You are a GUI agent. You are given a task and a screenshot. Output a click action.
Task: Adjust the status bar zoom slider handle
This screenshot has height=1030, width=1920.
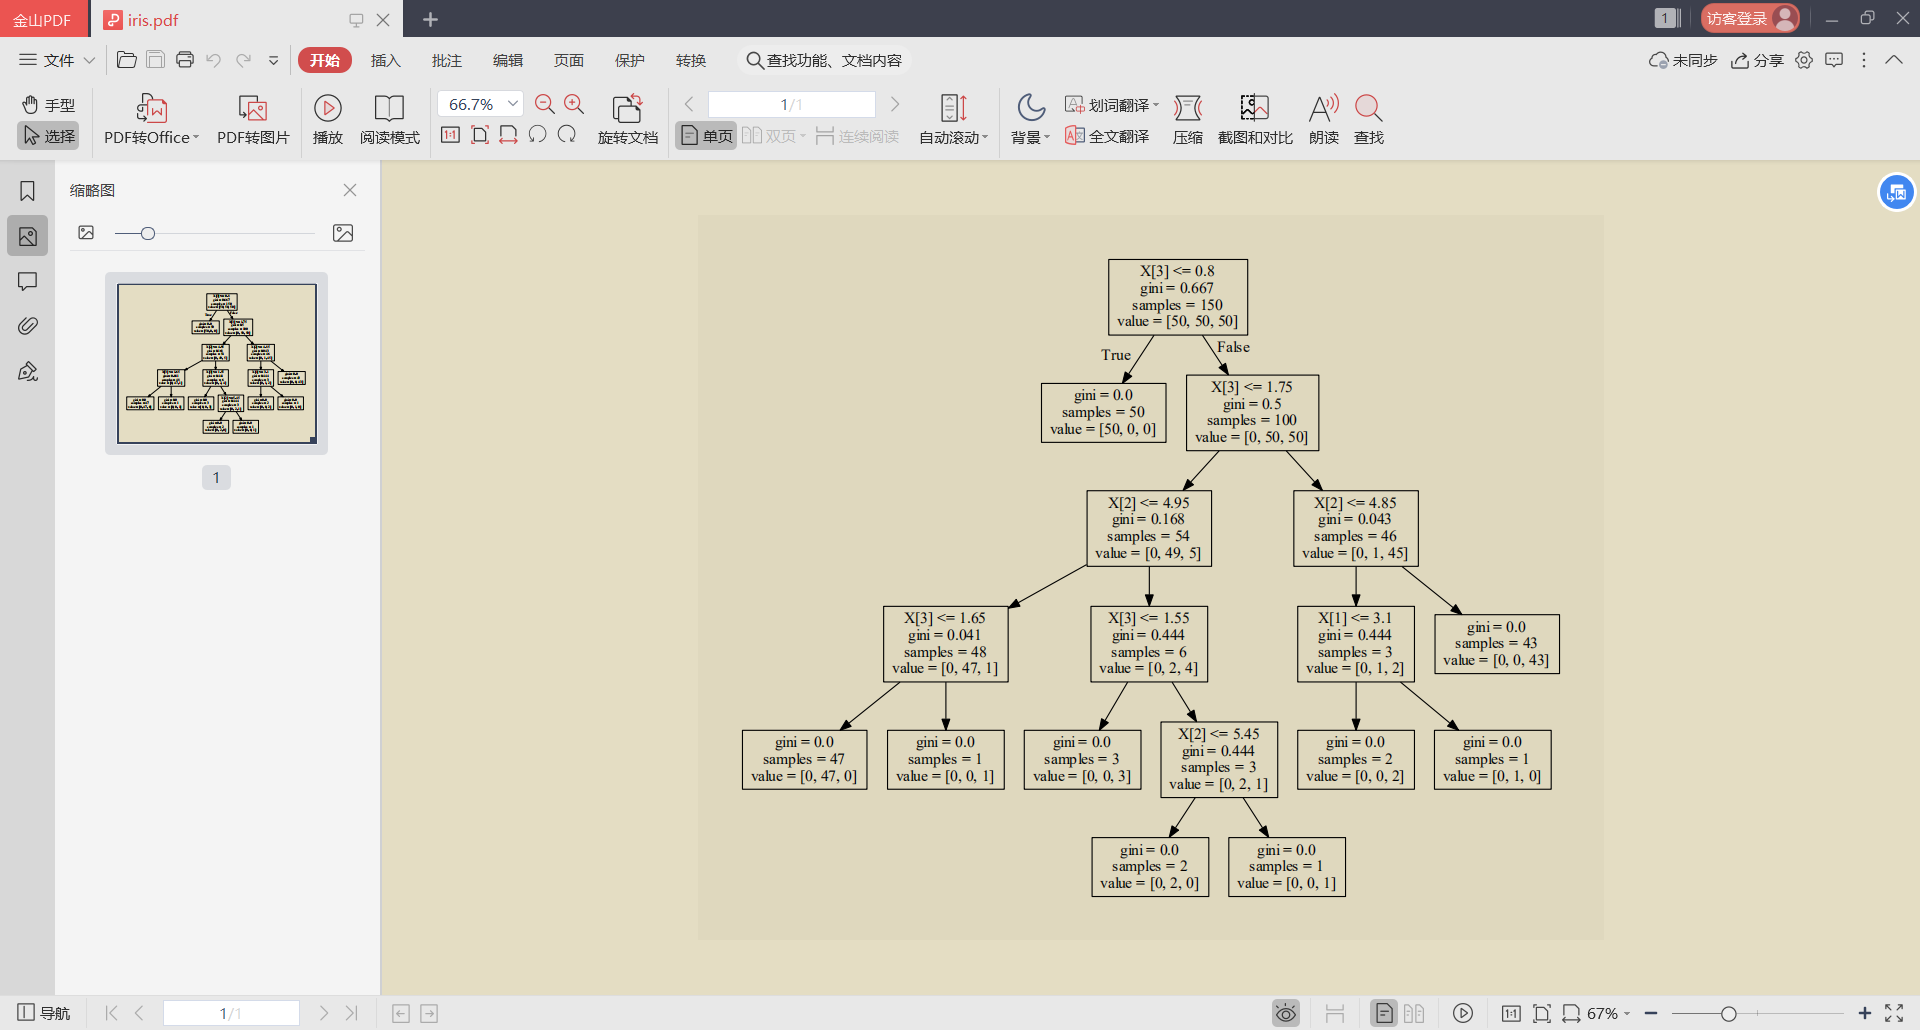click(x=1728, y=1013)
